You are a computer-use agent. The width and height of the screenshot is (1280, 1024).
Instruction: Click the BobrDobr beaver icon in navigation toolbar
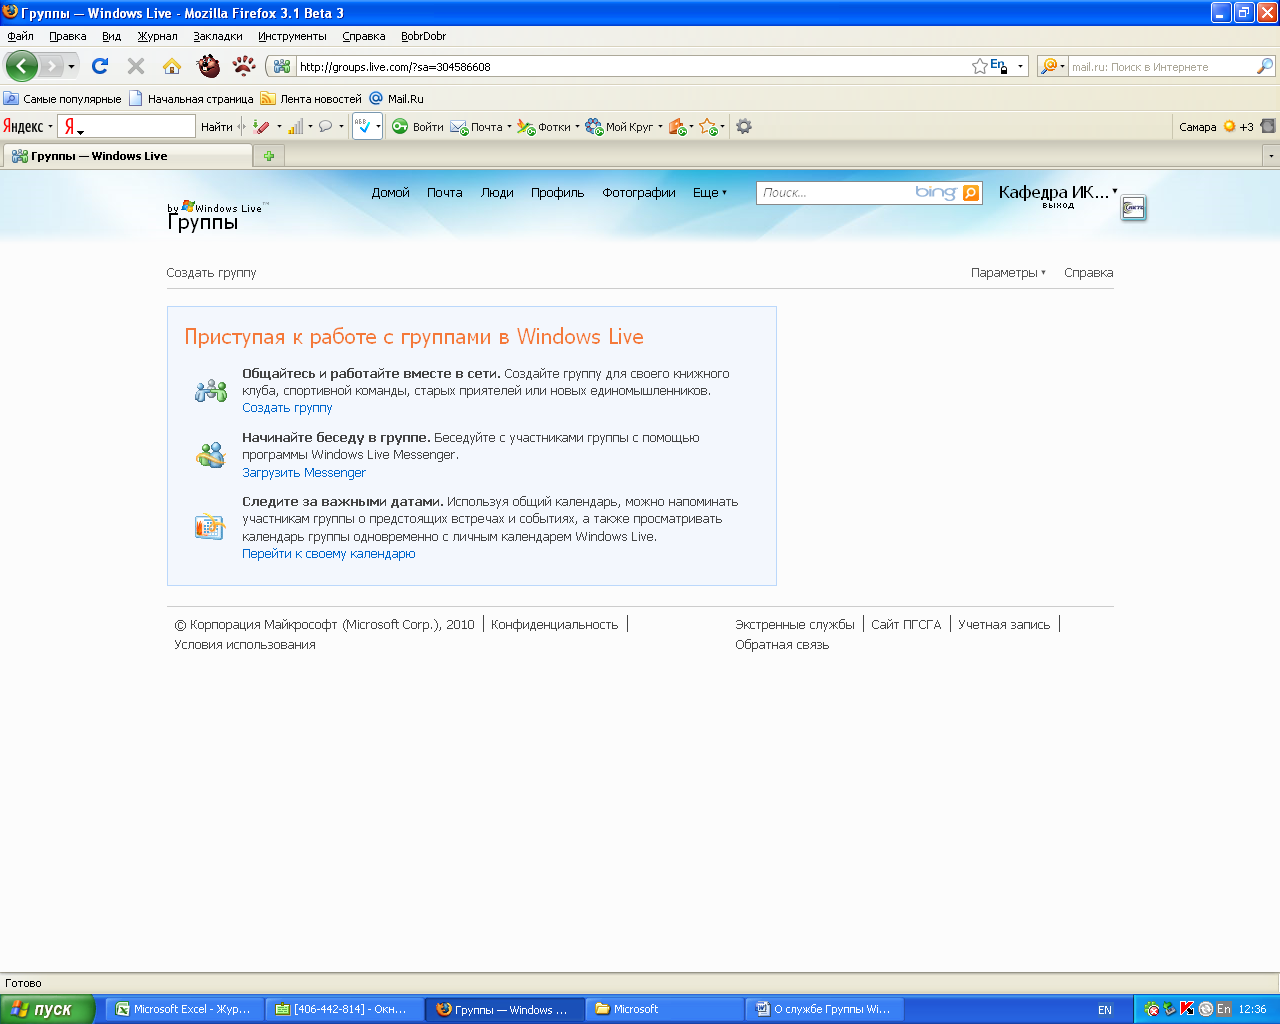coord(208,66)
